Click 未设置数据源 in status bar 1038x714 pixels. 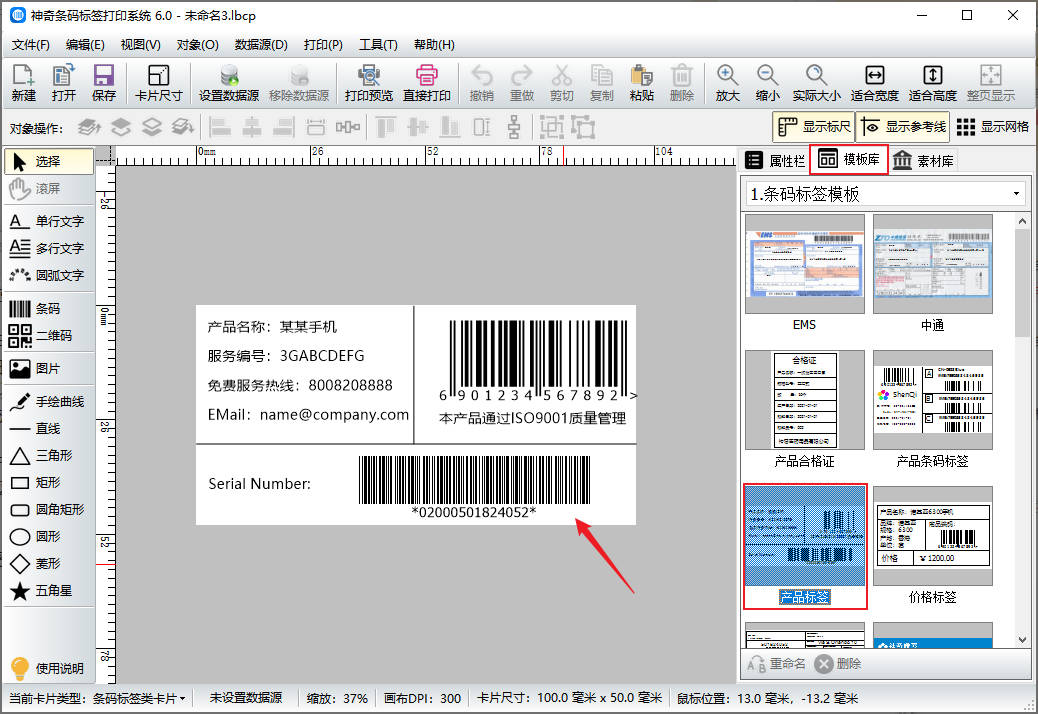pyautogui.click(x=246, y=698)
